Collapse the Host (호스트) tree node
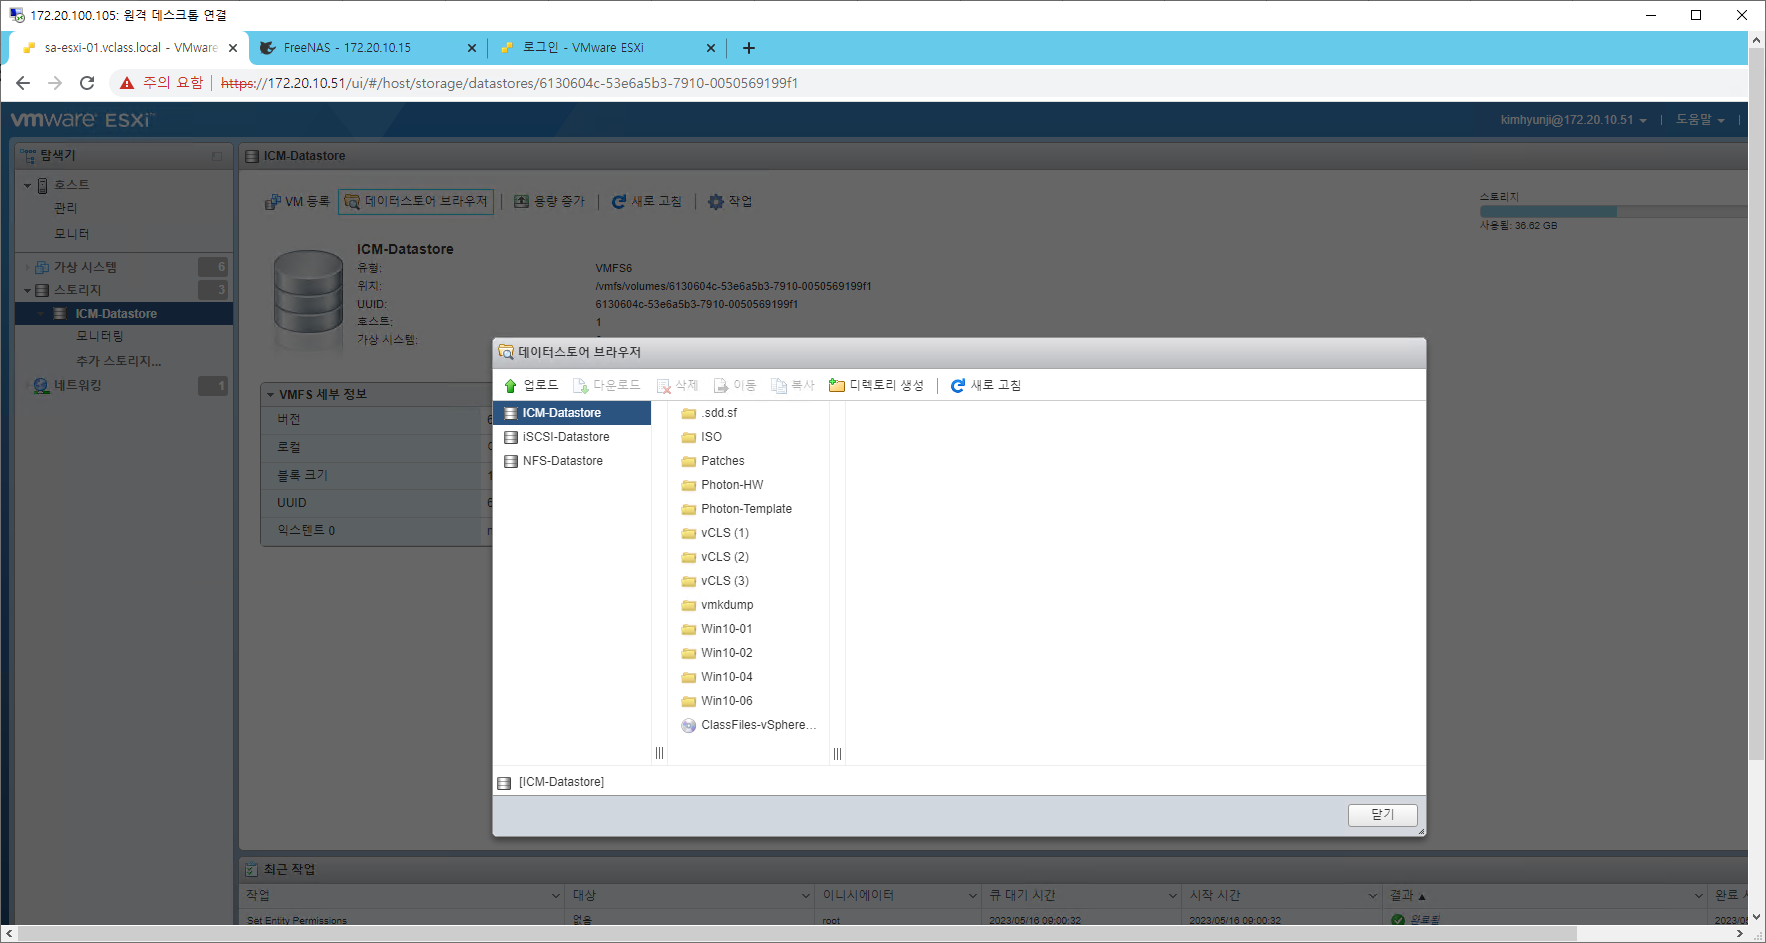The height and width of the screenshot is (943, 1766). (x=28, y=185)
